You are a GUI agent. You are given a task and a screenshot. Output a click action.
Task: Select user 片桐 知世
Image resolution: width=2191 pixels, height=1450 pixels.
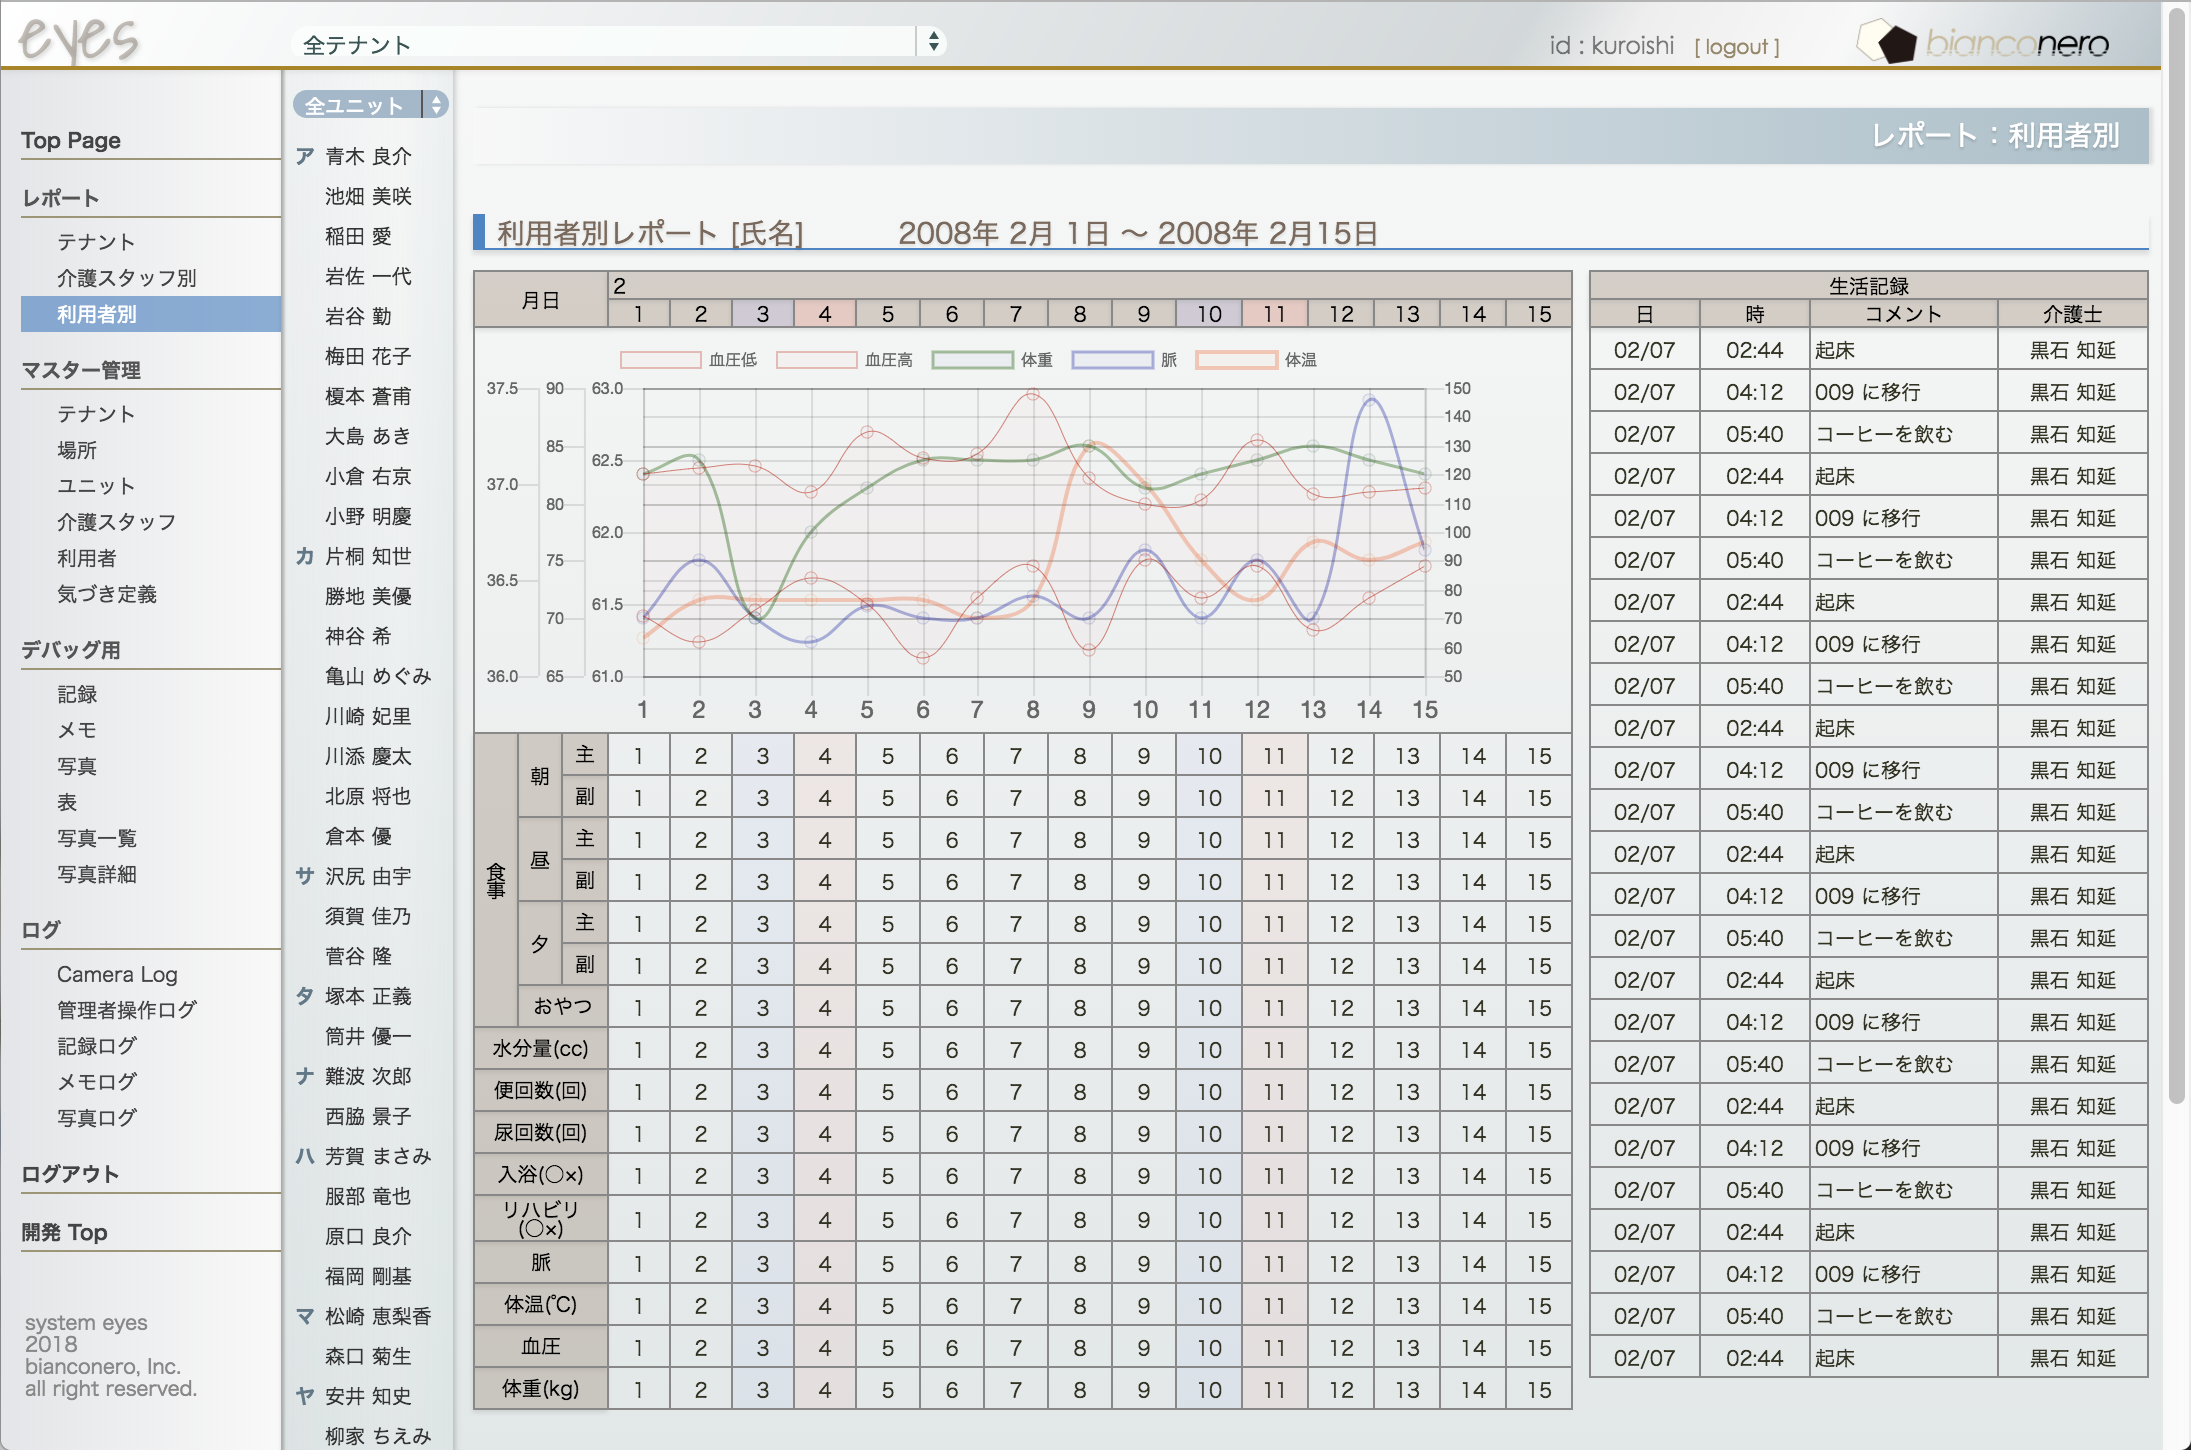(368, 556)
